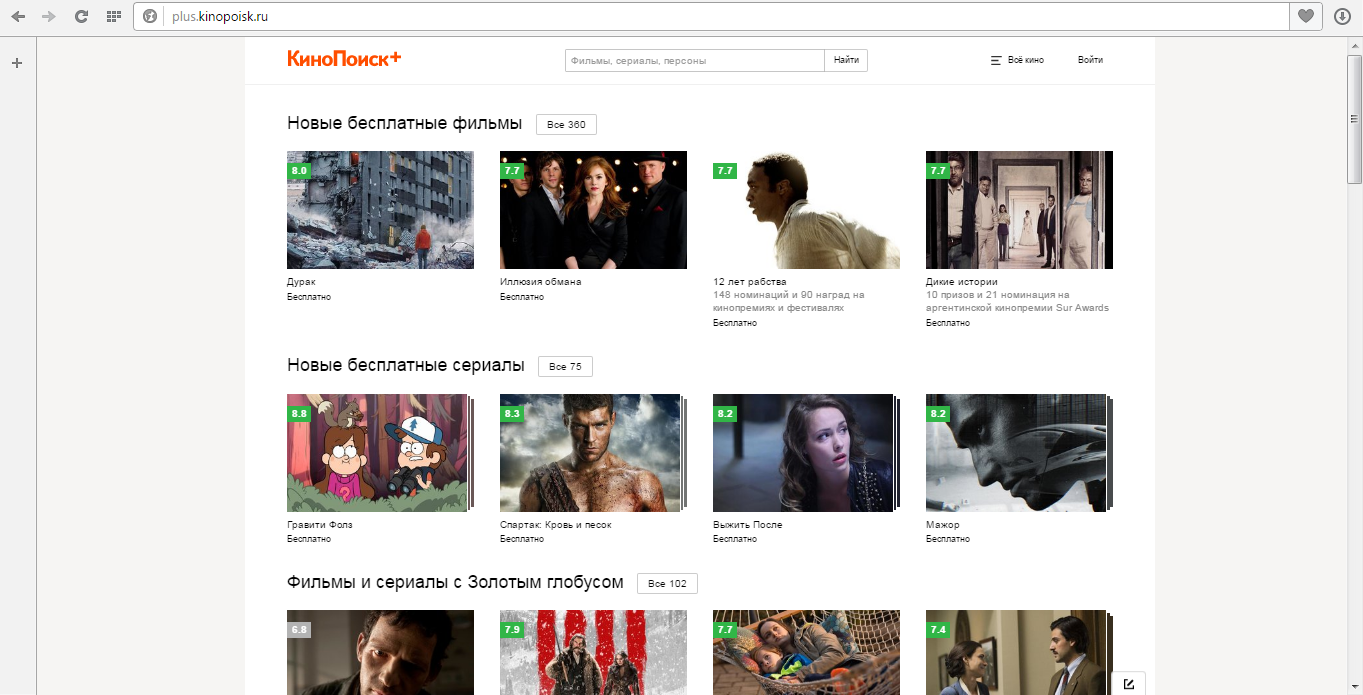Click the 'Мажор' title link
The height and width of the screenshot is (695, 1363).
[942, 525]
